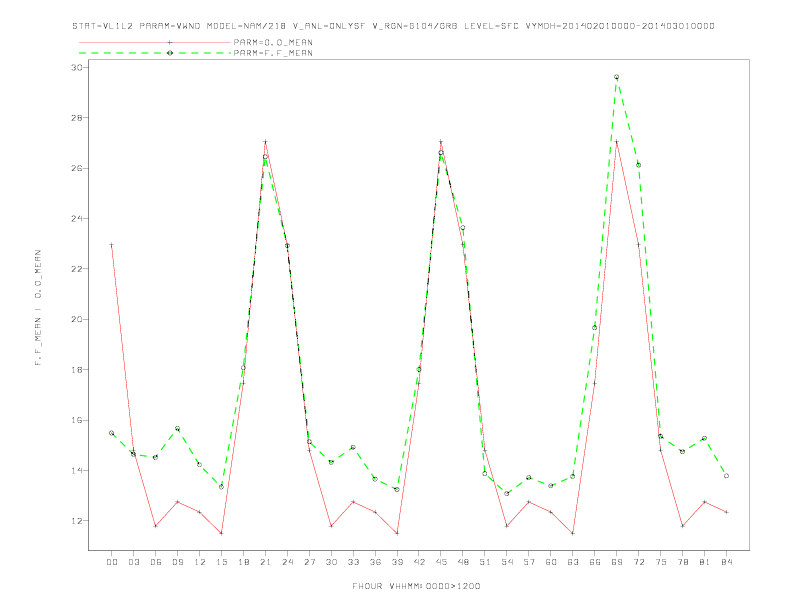Click the x-axis forecast hour label 42
Screen dimensions: 792x612
click(419, 562)
